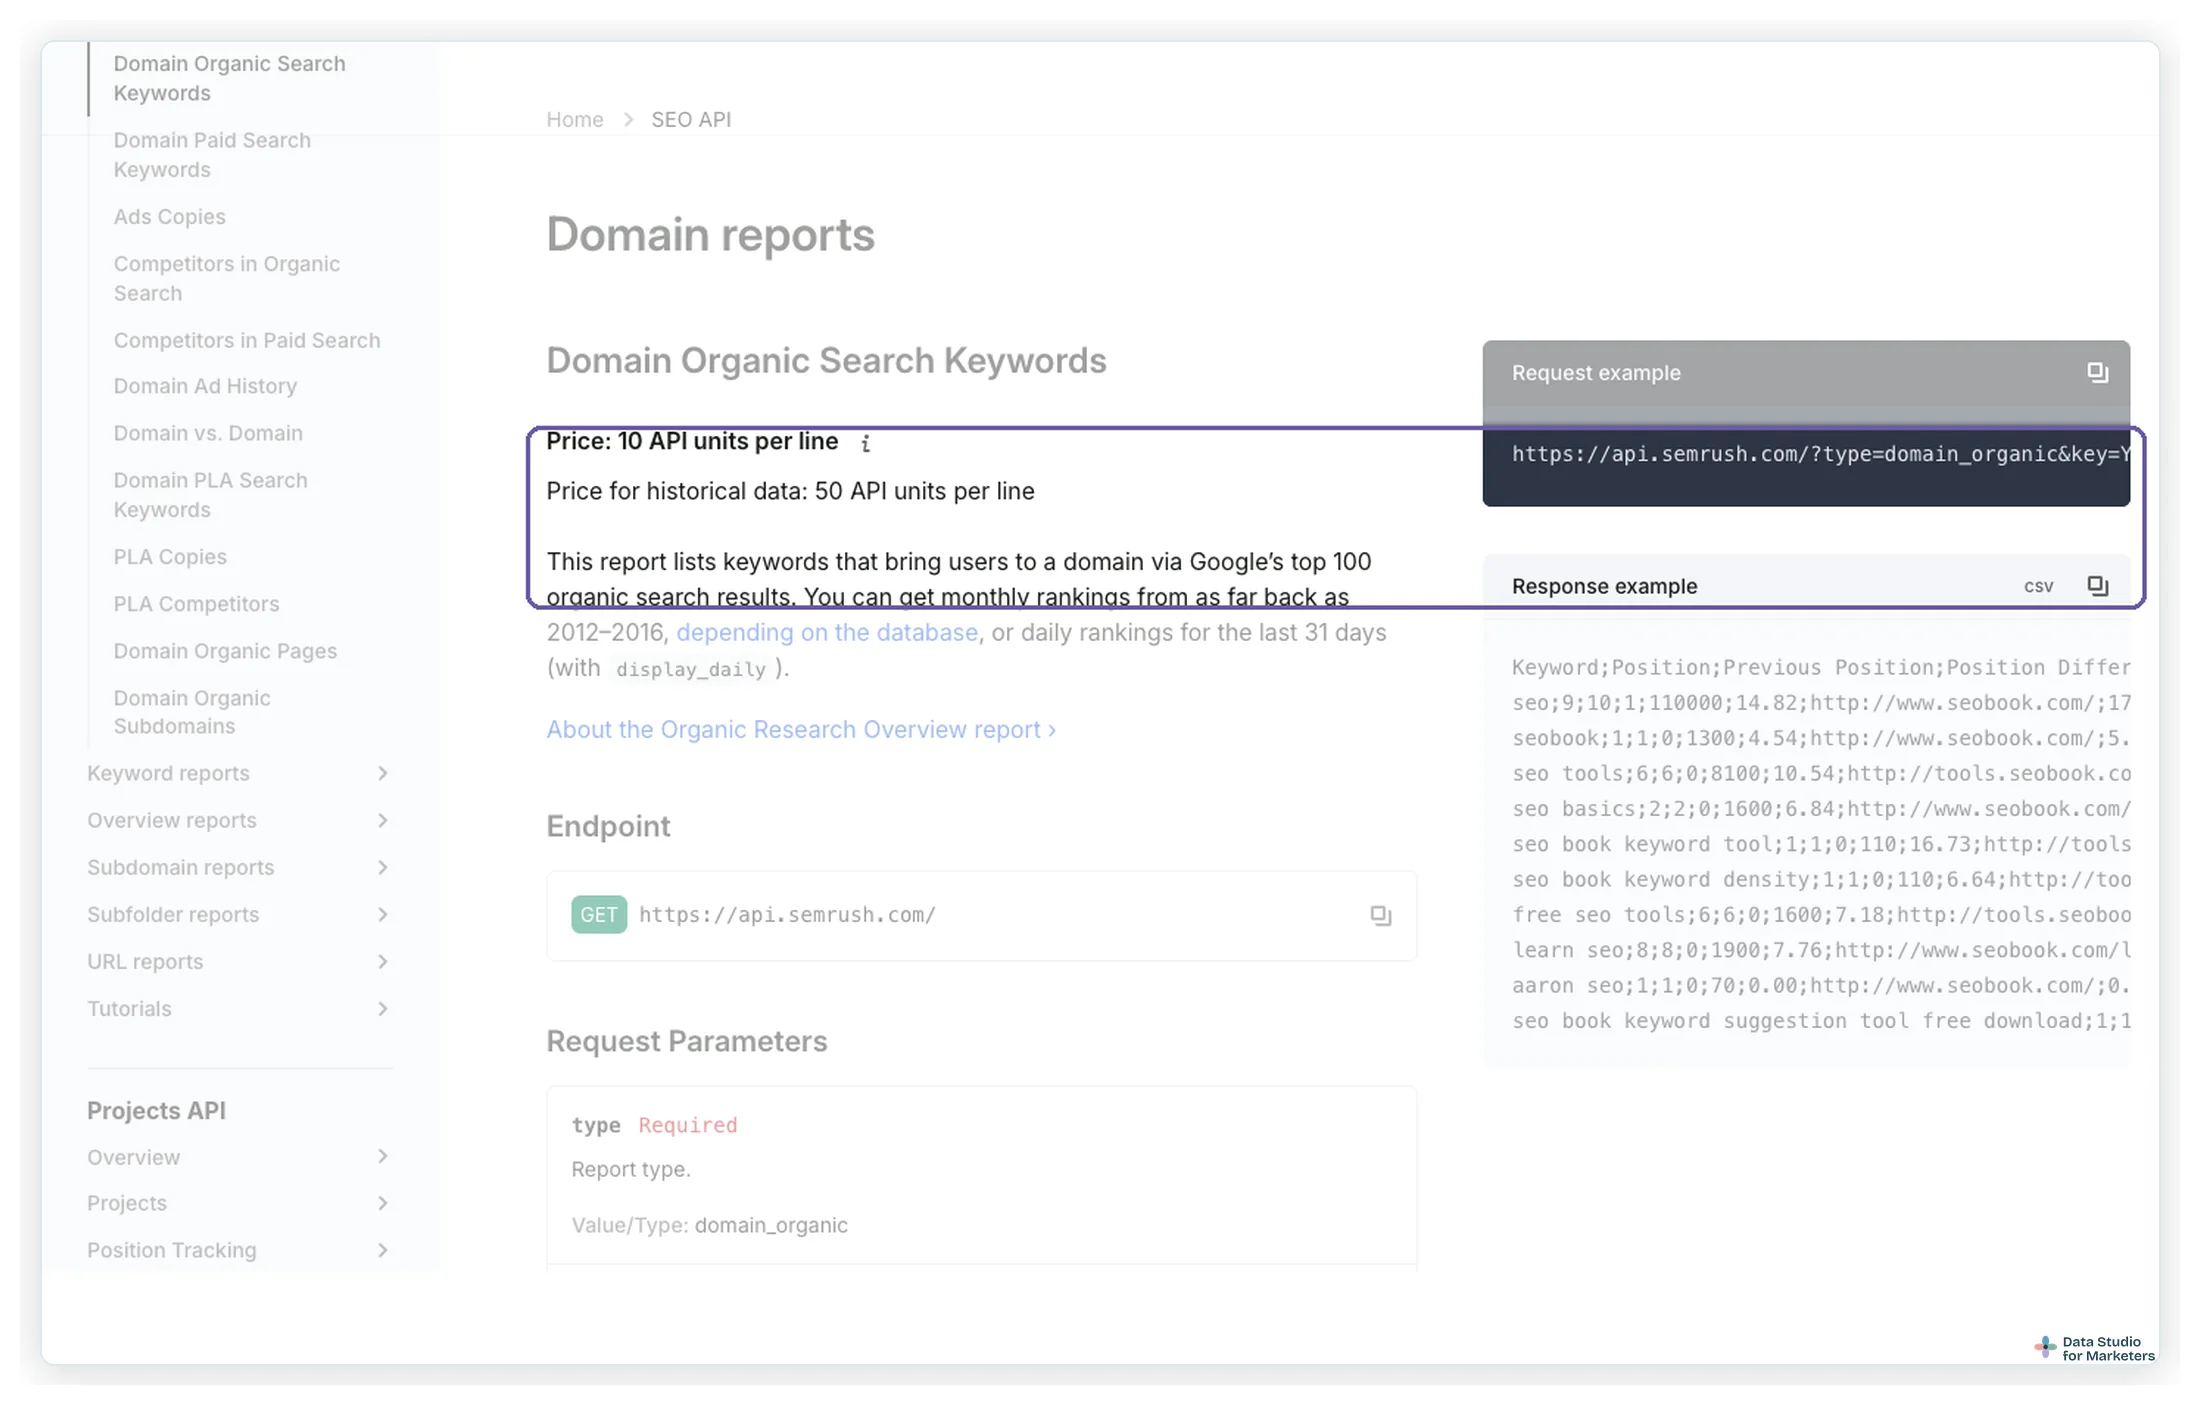Open Domain Organic Subdomains
Viewport: 2200px width, 1405px height.
(191, 712)
